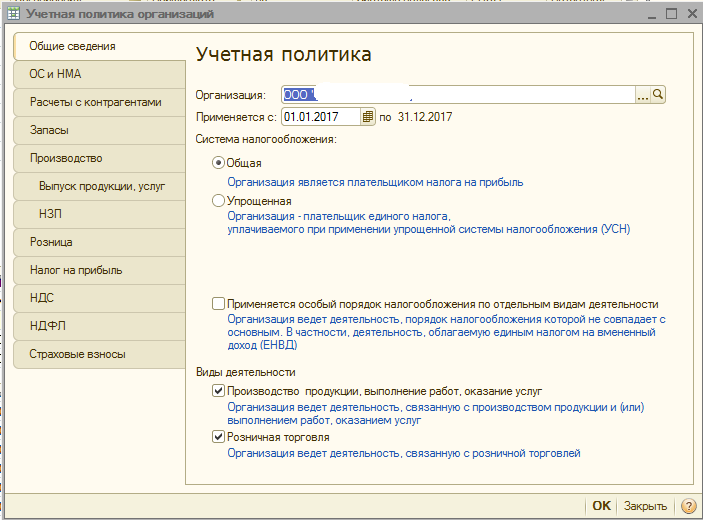Open the calendar picker for start date
The width and height of the screenshot is (703, 520).
click(367, 117)
